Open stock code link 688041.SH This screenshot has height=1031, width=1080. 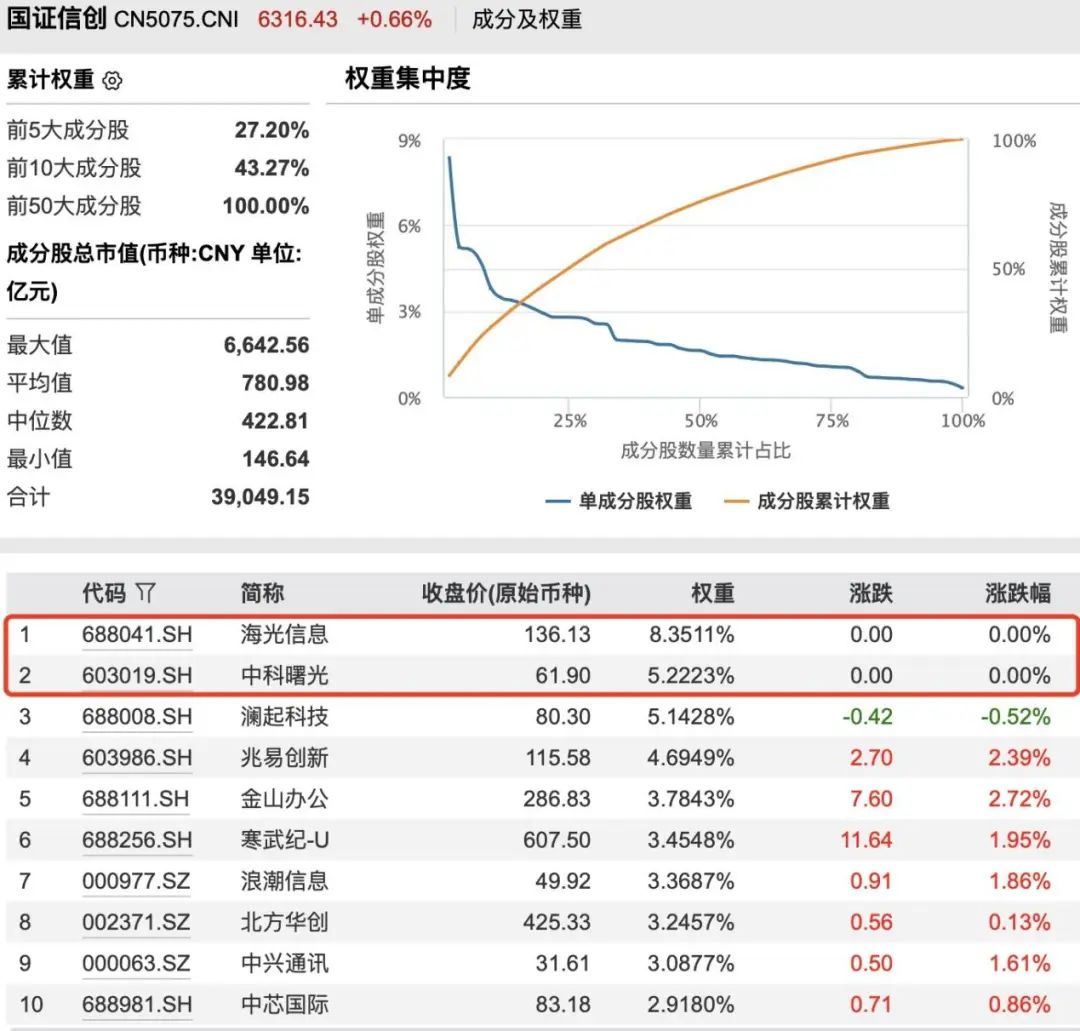(x=137, y=634)
